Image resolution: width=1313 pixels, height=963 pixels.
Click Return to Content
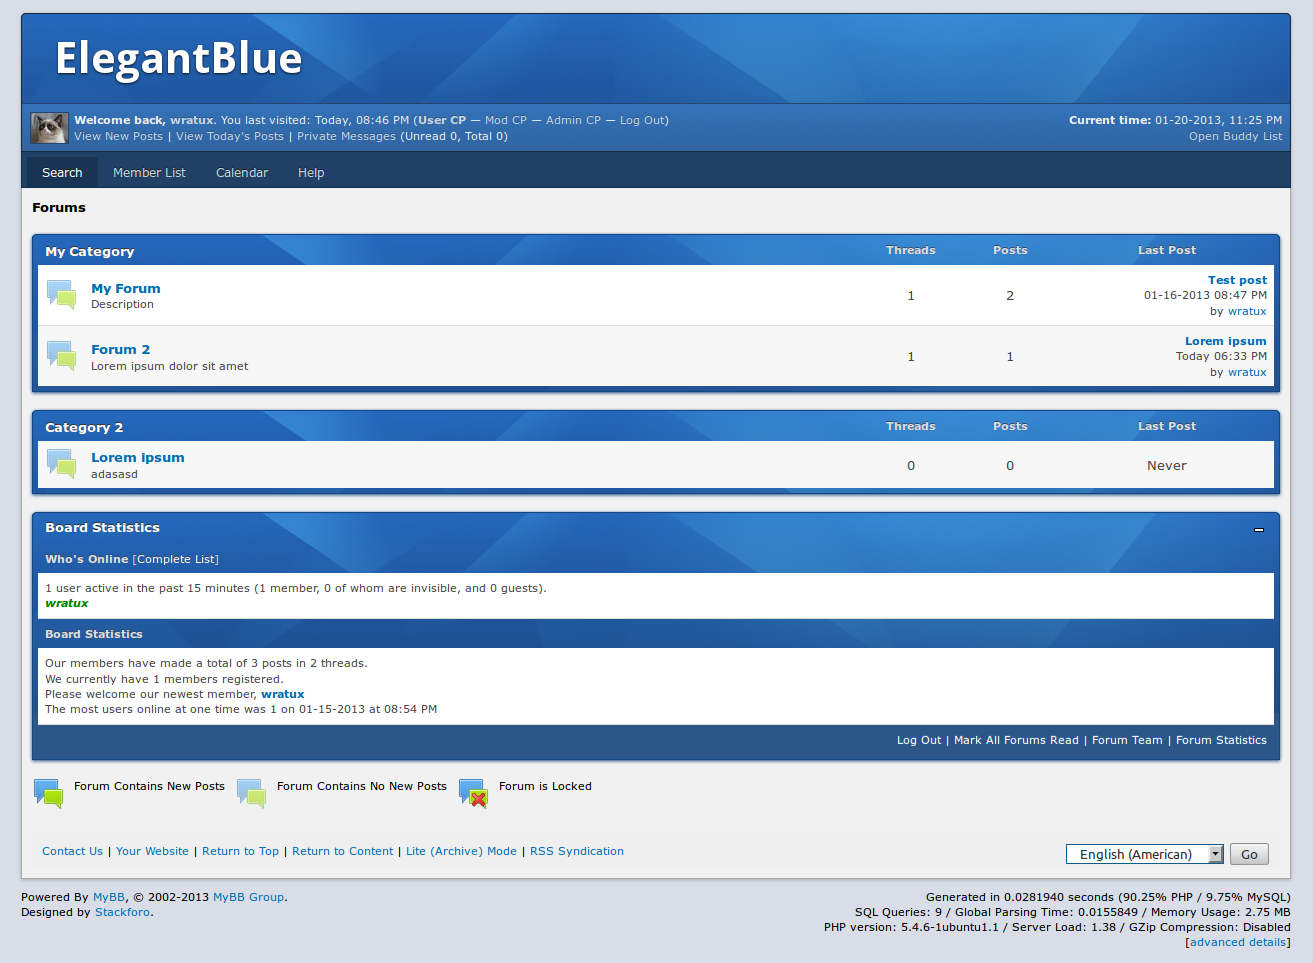343,851
